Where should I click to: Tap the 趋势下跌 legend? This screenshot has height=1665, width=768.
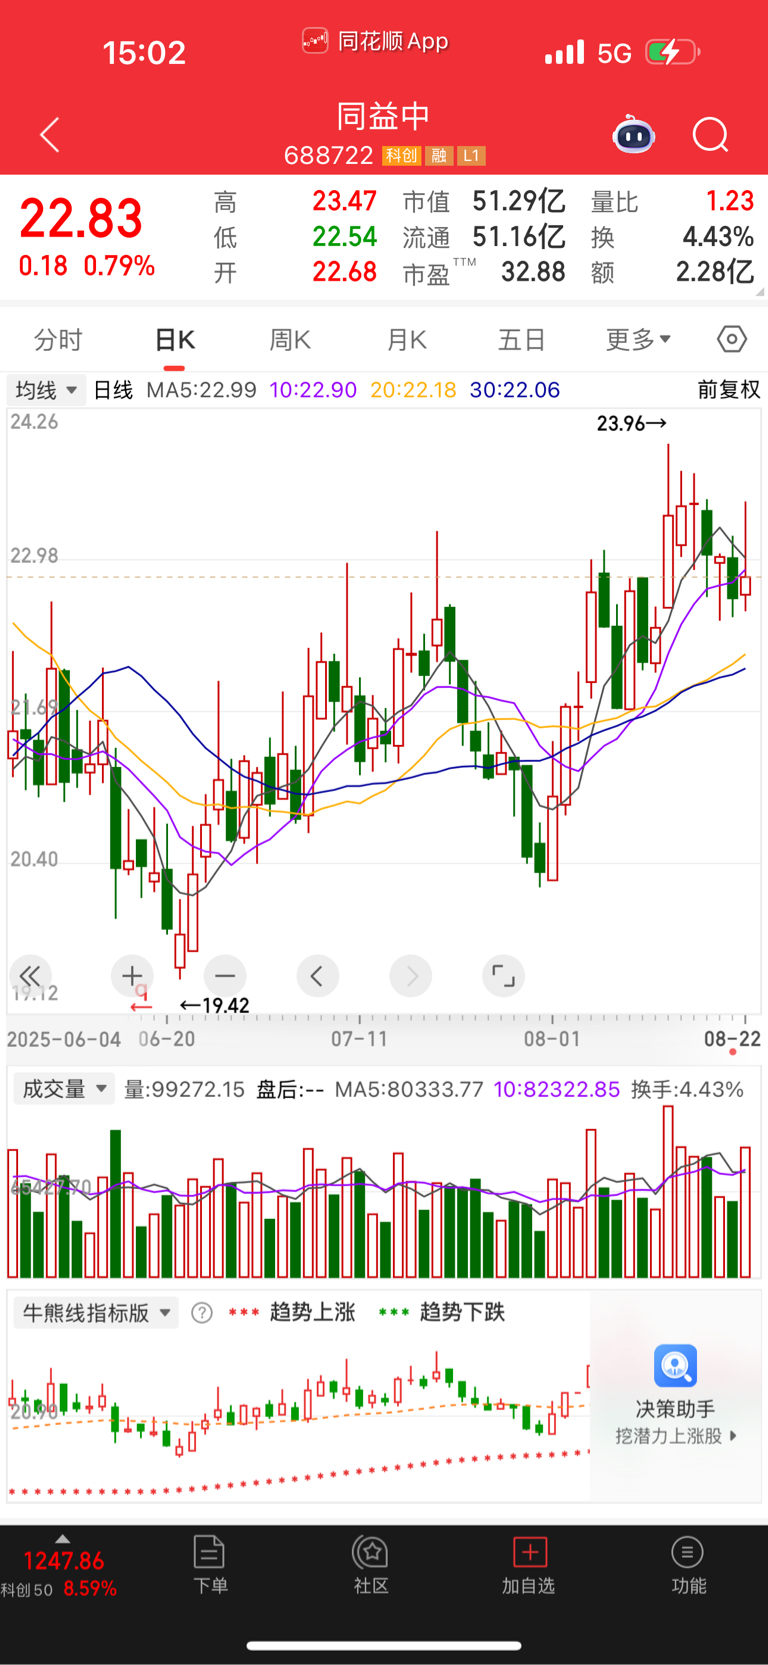click(x=442, y=1312)
